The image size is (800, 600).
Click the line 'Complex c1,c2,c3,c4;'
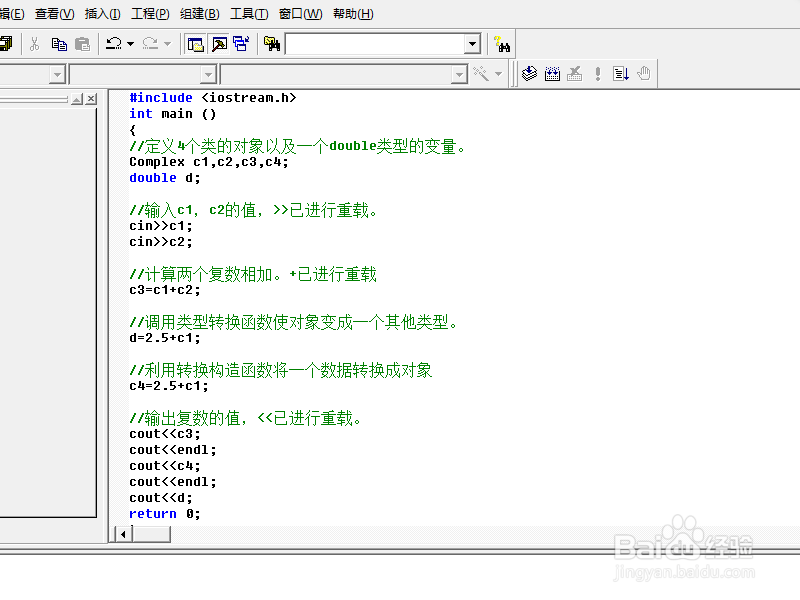(209, 162)
